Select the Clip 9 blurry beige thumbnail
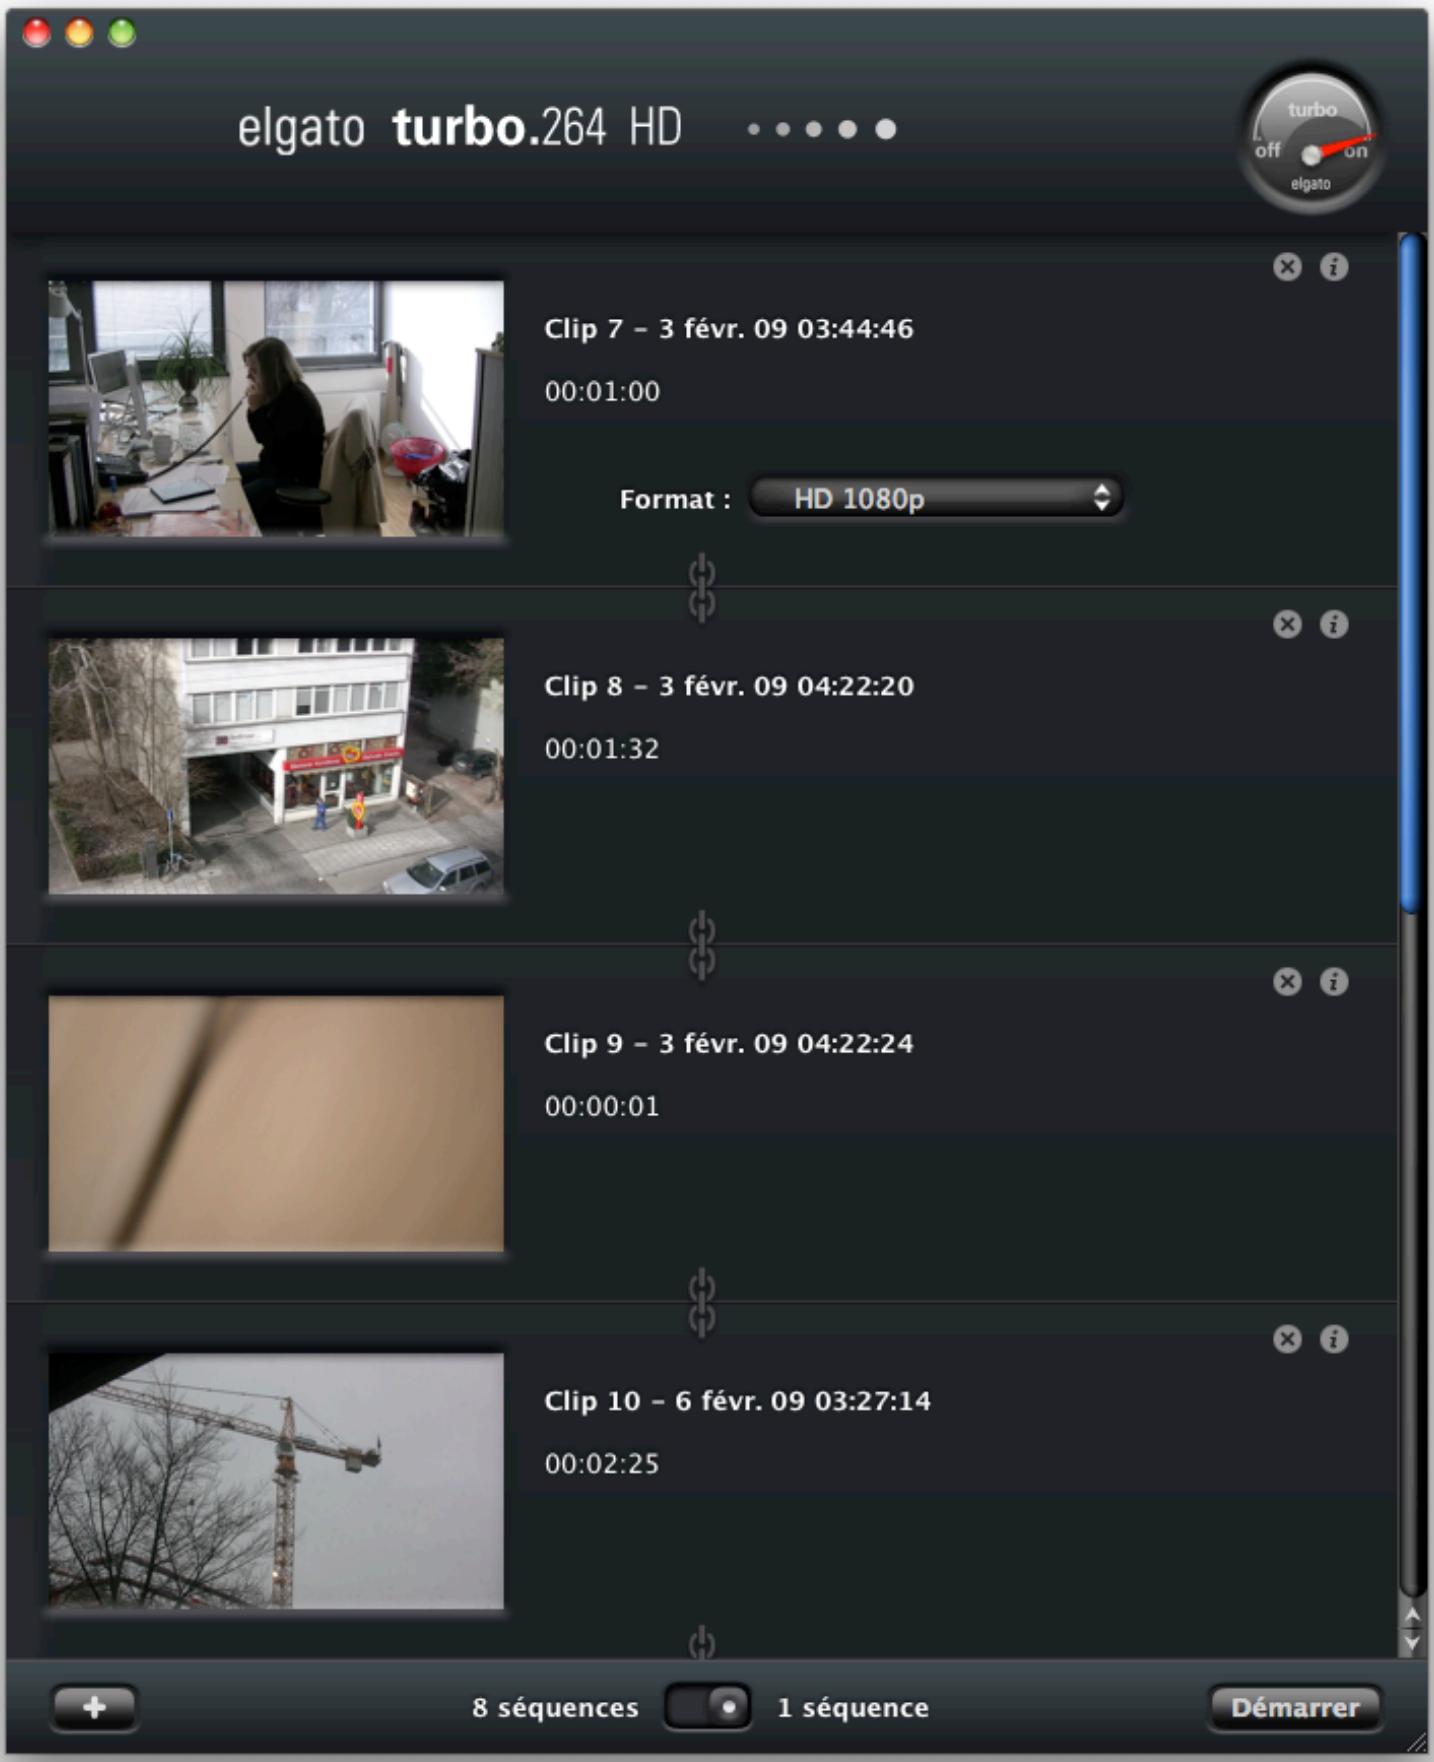This screenshot has width=1434, height=1762. click(276, 1123)
